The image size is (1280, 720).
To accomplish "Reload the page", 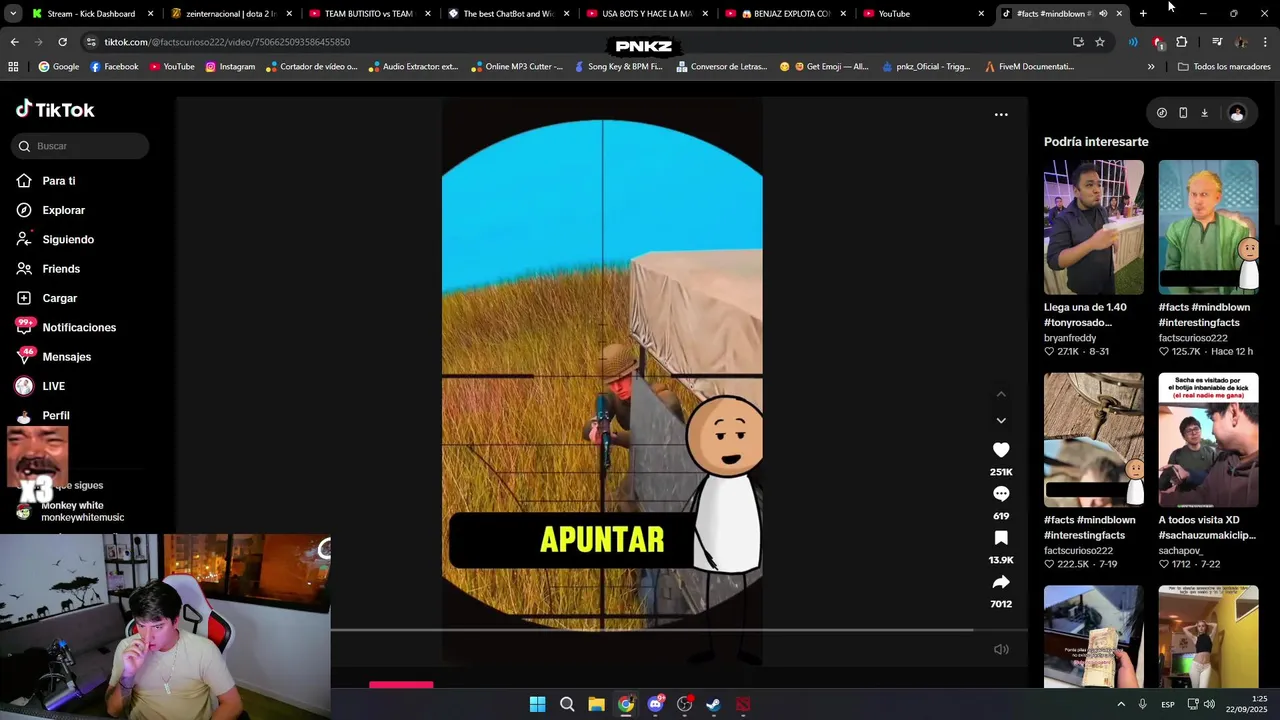I will 62,42.
